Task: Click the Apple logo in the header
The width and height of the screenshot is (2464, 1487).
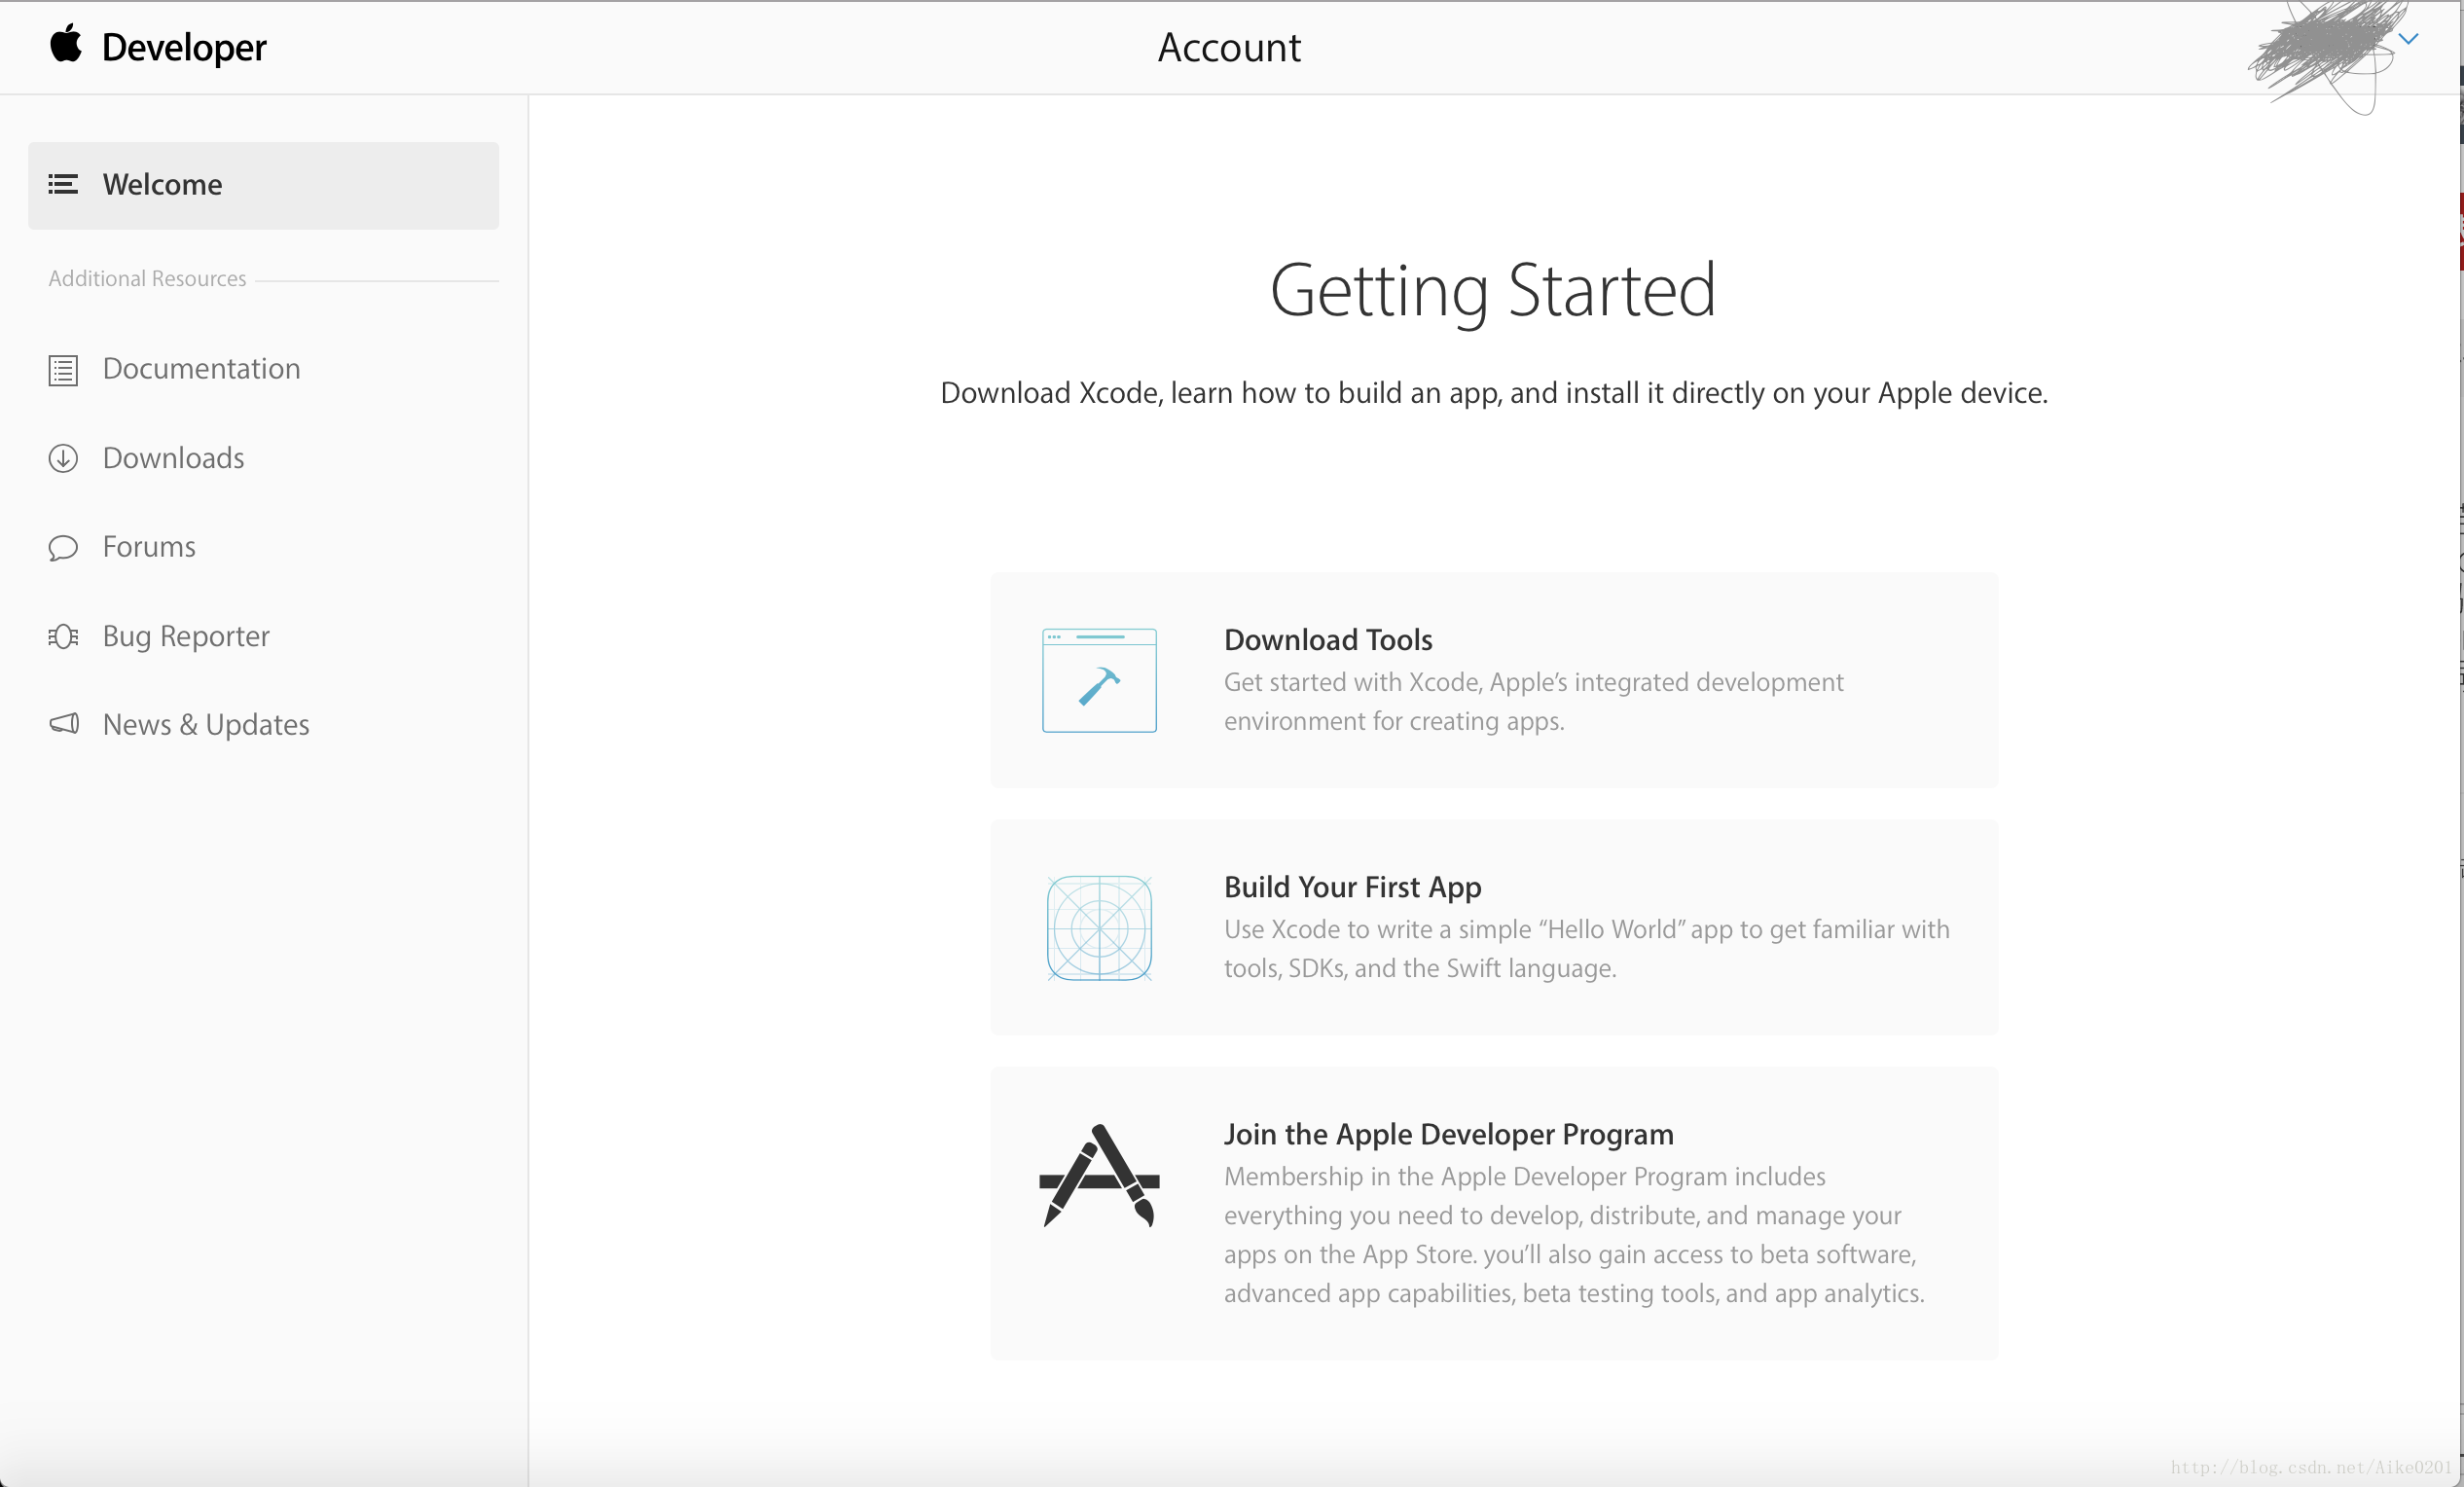Action: coord(66,44)
